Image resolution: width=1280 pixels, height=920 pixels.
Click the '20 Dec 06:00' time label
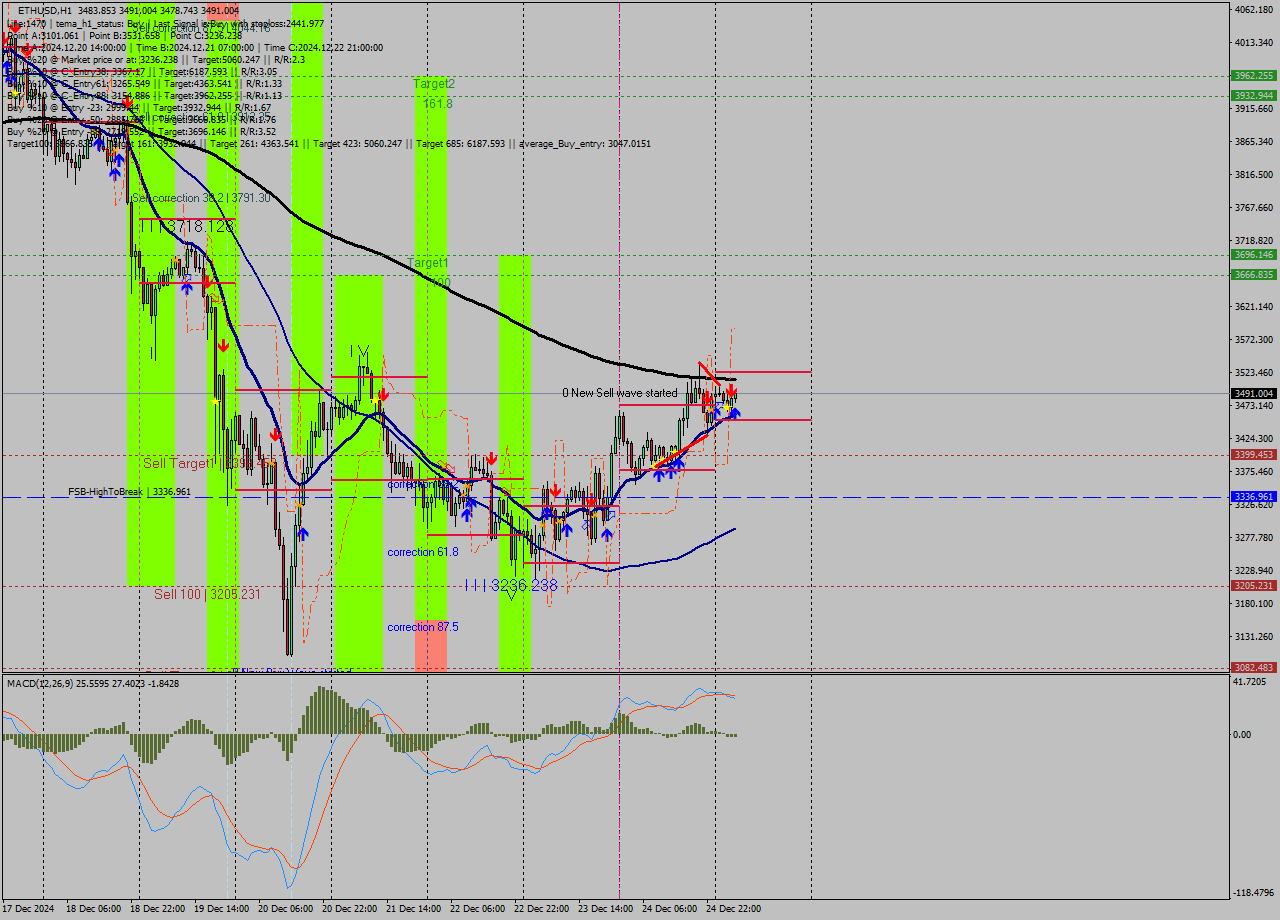click(286, 908)
